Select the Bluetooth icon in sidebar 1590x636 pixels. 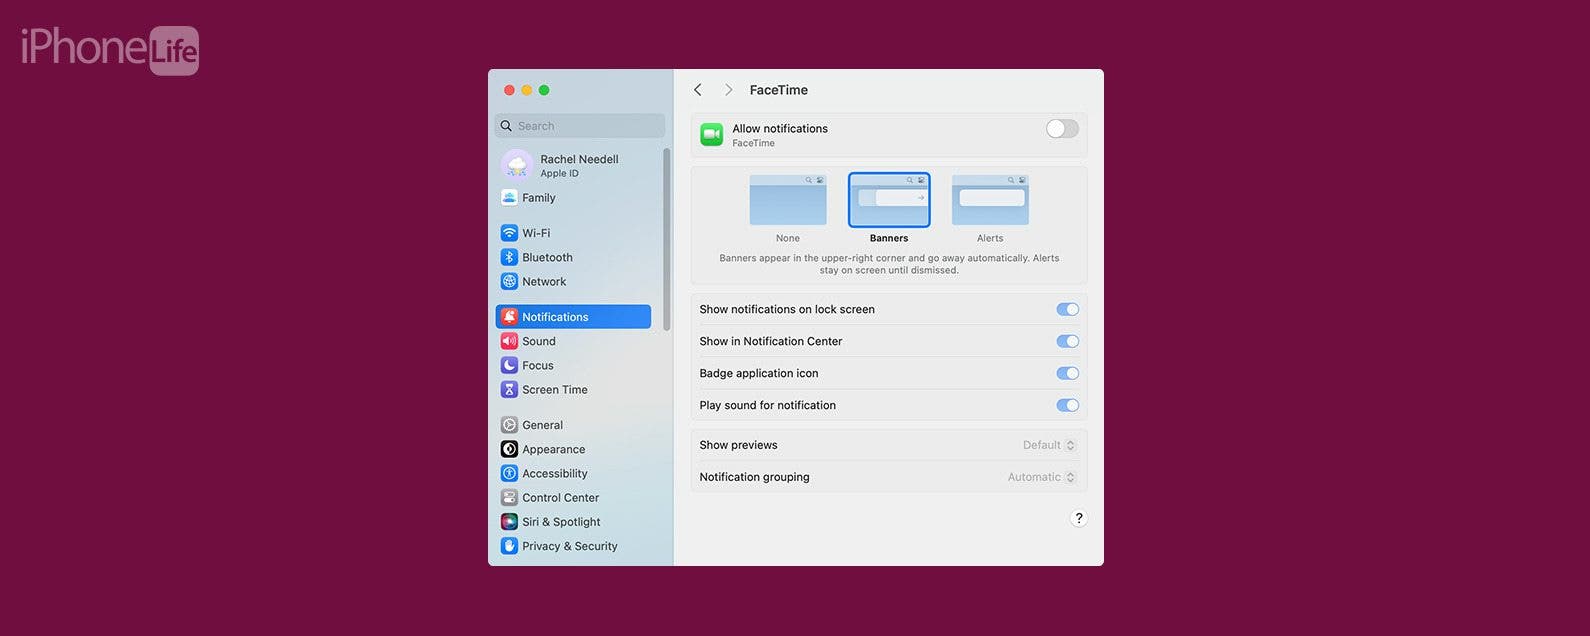pos(509,257)
